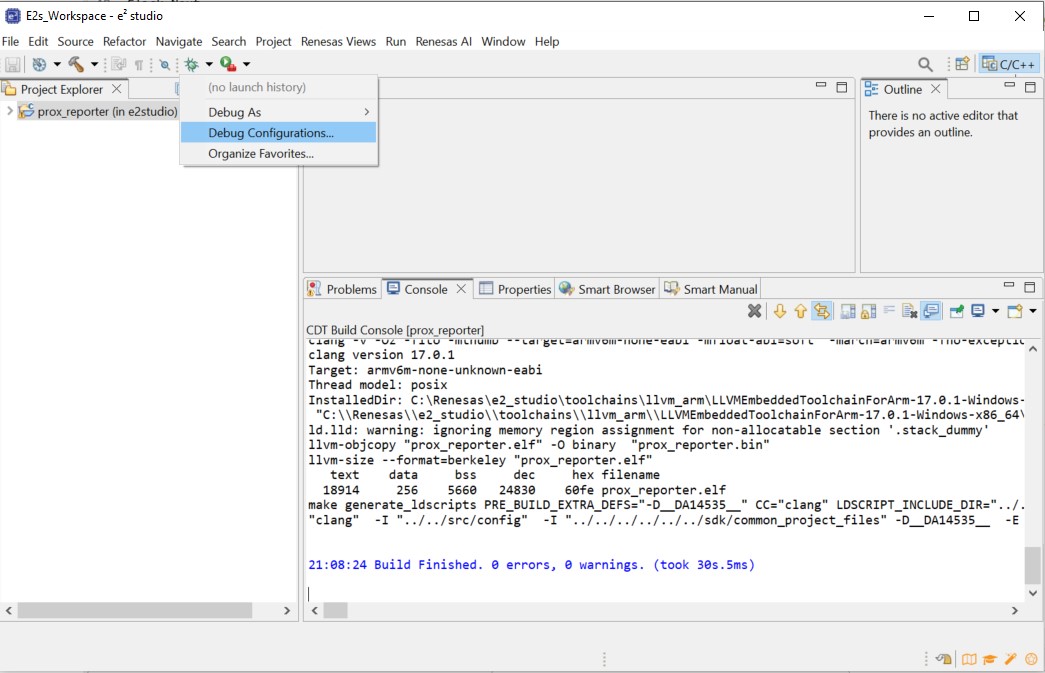Screen dimensions: 1045x673
Task: Click the Clear Console icon
Action: [910, 311]
